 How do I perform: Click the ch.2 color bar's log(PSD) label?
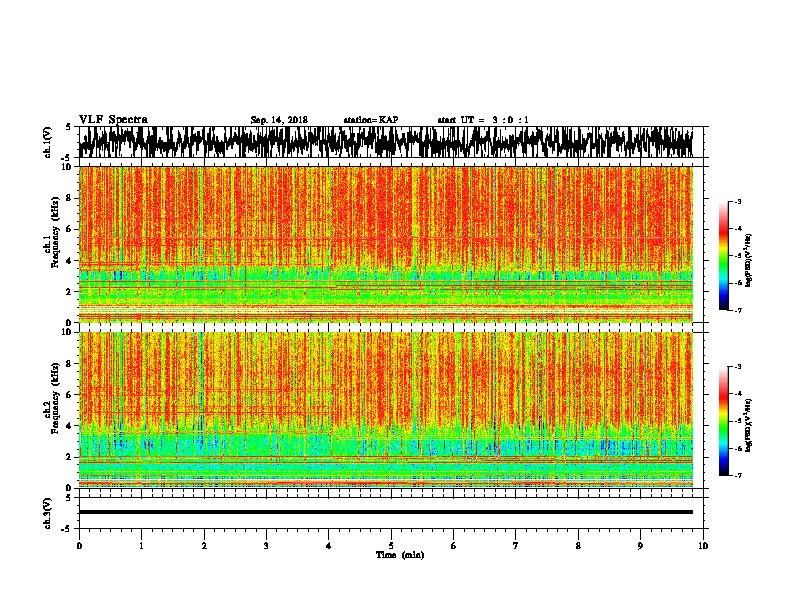click(749, 425)
